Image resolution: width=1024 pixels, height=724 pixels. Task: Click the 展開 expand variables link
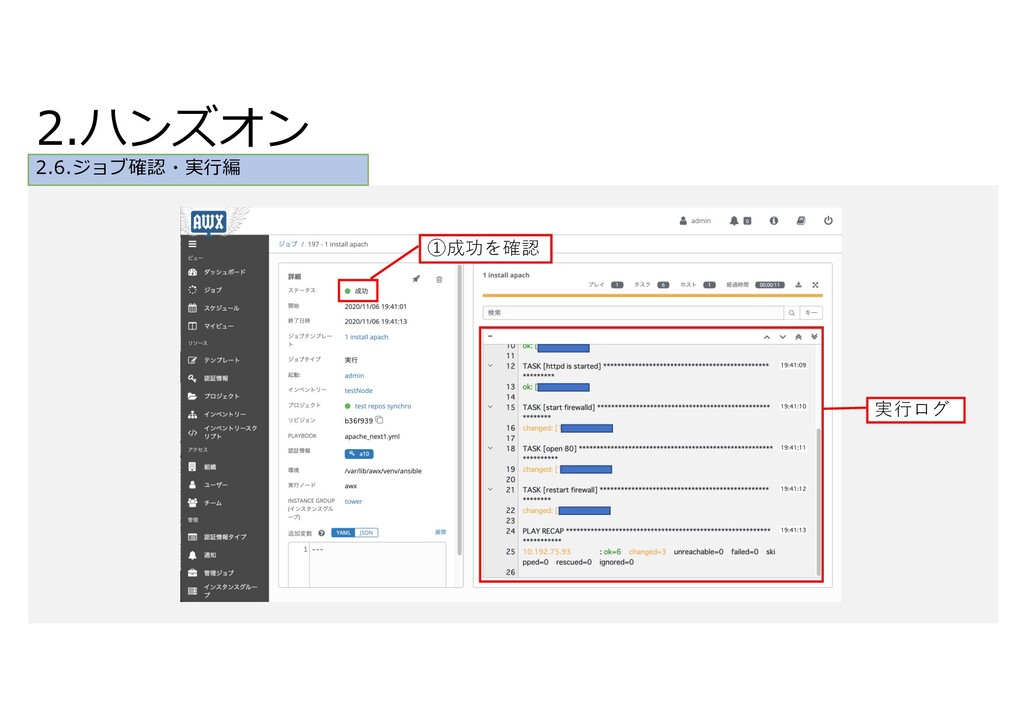(441, 532)
